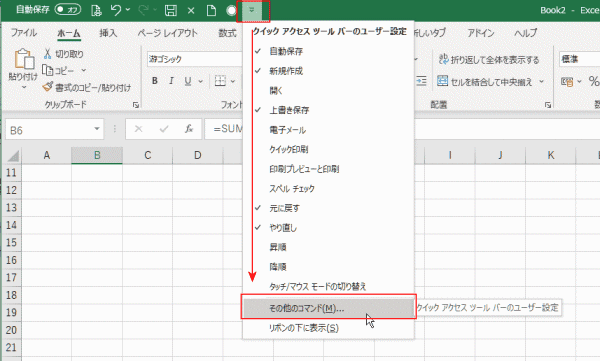
Task: Click the Format Painter brush icon
Action: click(x=48, y=87)
